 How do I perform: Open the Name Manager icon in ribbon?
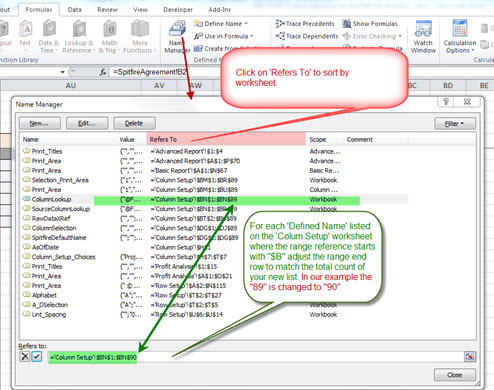[177, 37]
